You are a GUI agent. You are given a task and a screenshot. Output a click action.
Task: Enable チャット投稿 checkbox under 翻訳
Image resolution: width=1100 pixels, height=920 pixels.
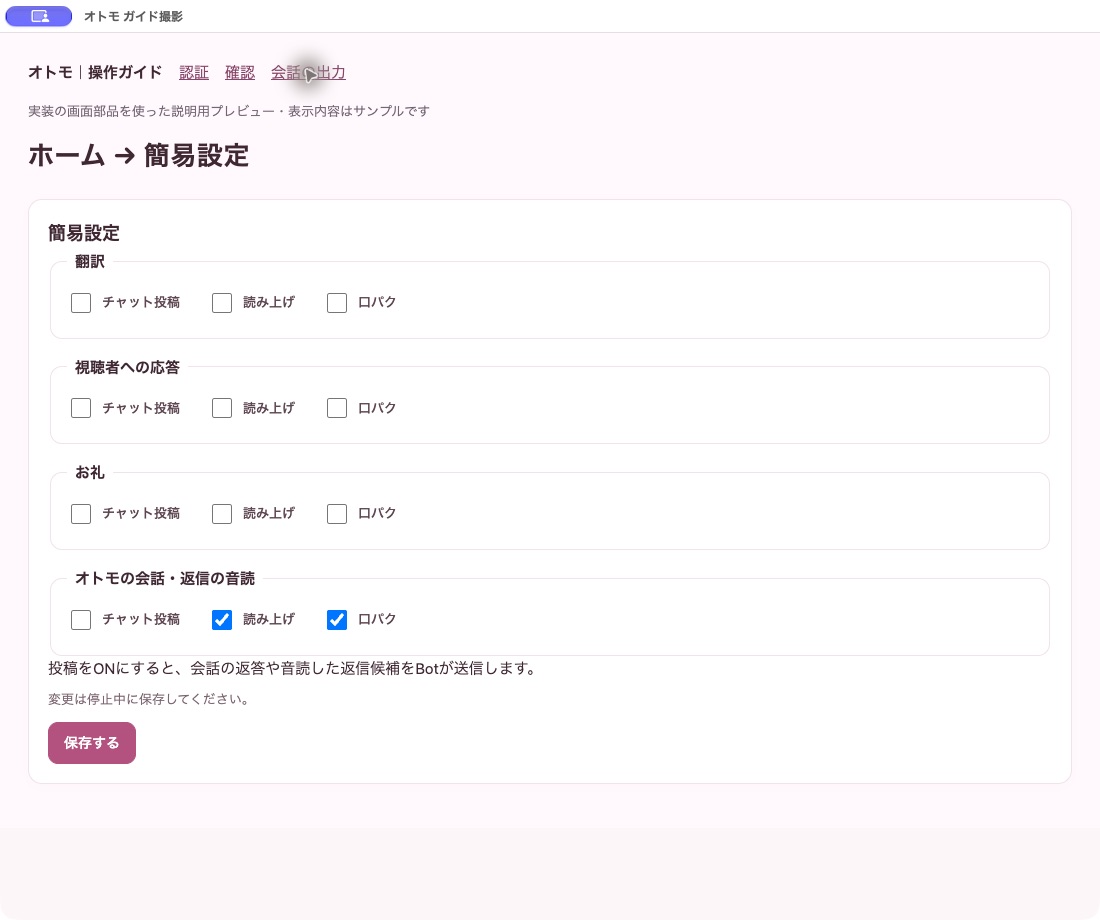pyautogui.click(x=81, y=303)
